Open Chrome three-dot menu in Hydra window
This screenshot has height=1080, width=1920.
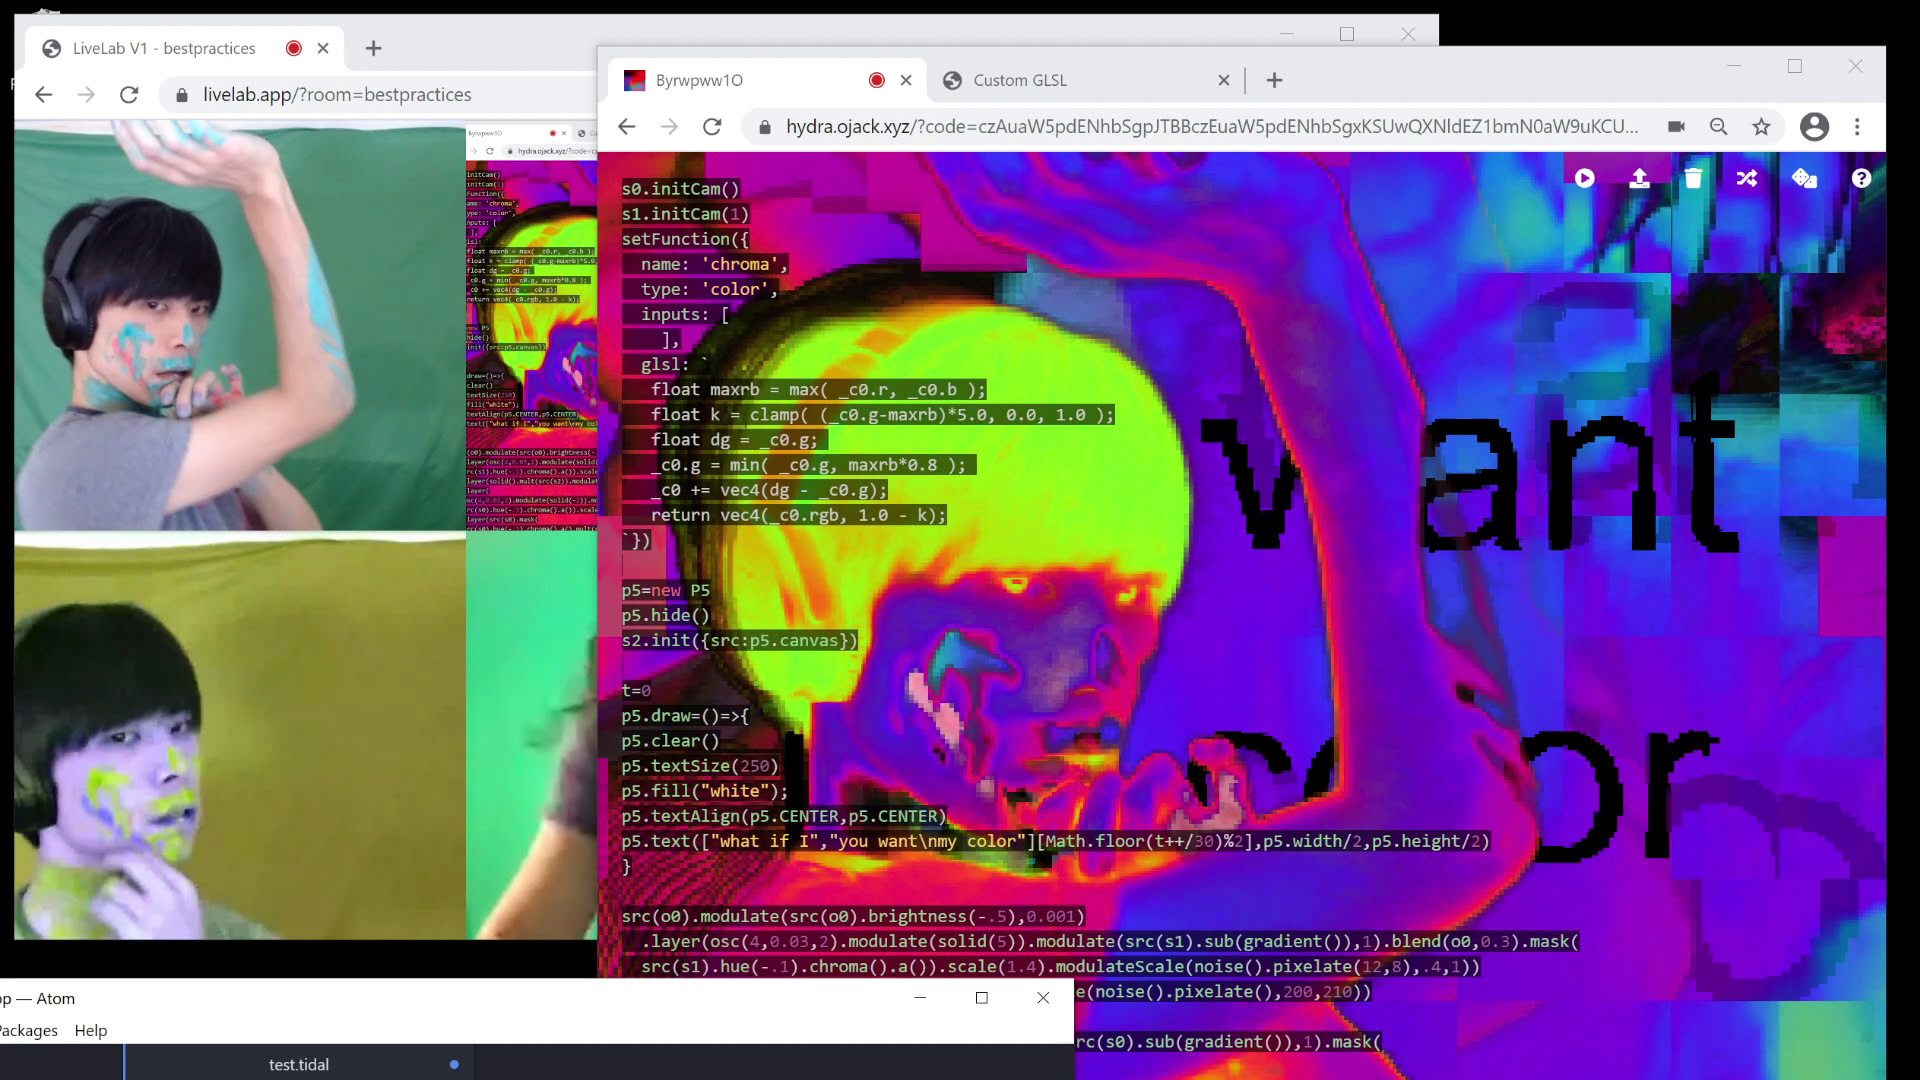coord(1857,127)
